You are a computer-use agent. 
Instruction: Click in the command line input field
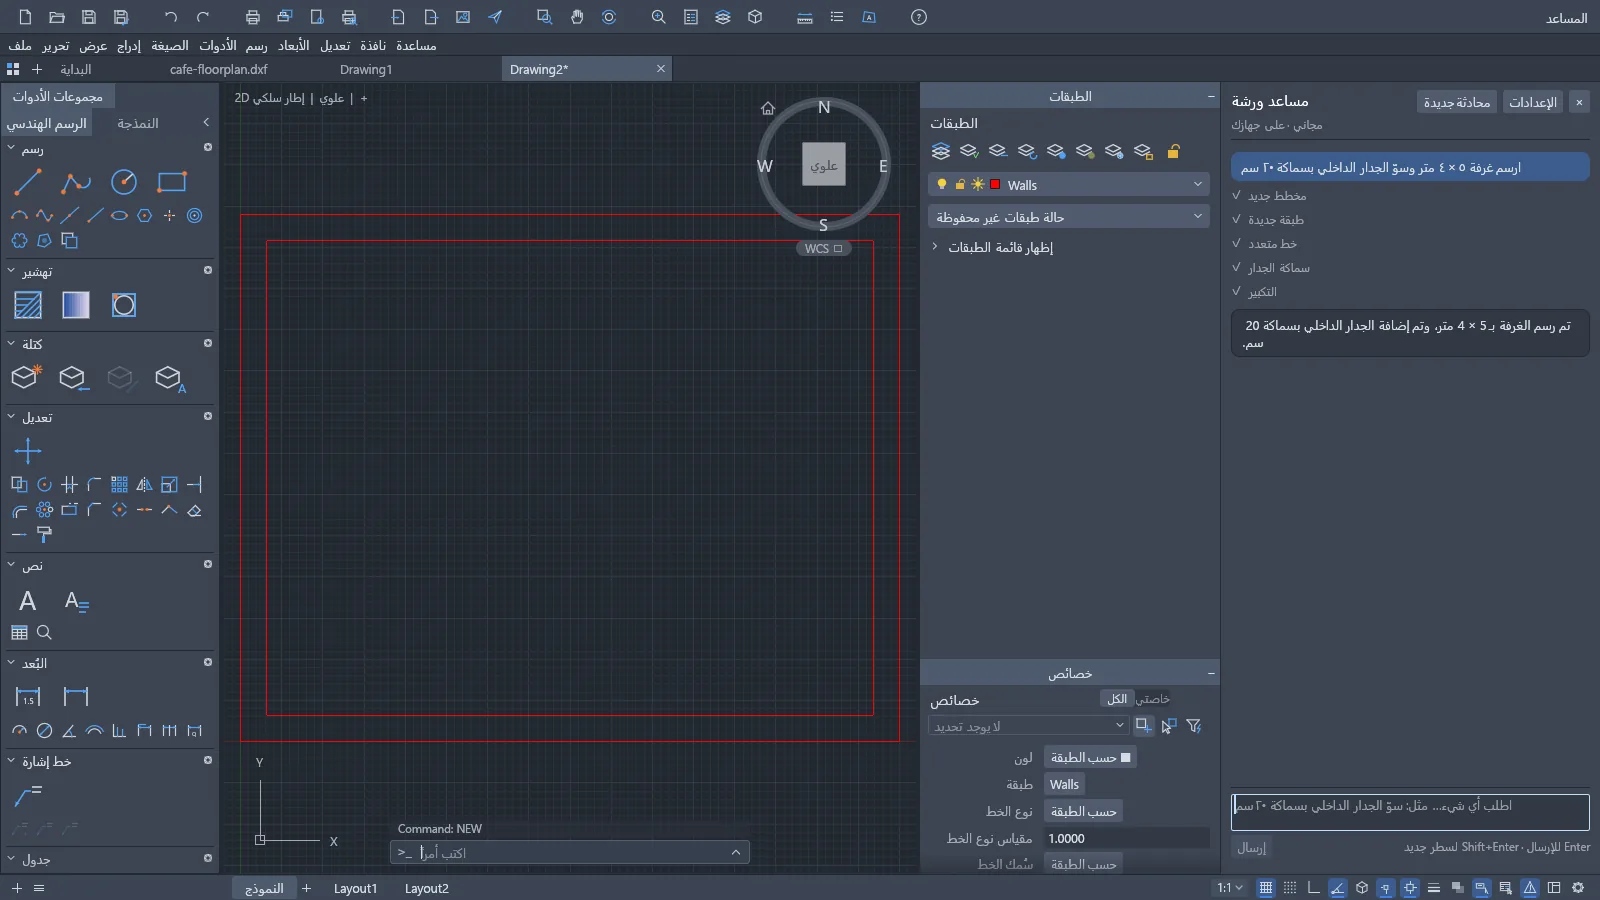(570, 853)
